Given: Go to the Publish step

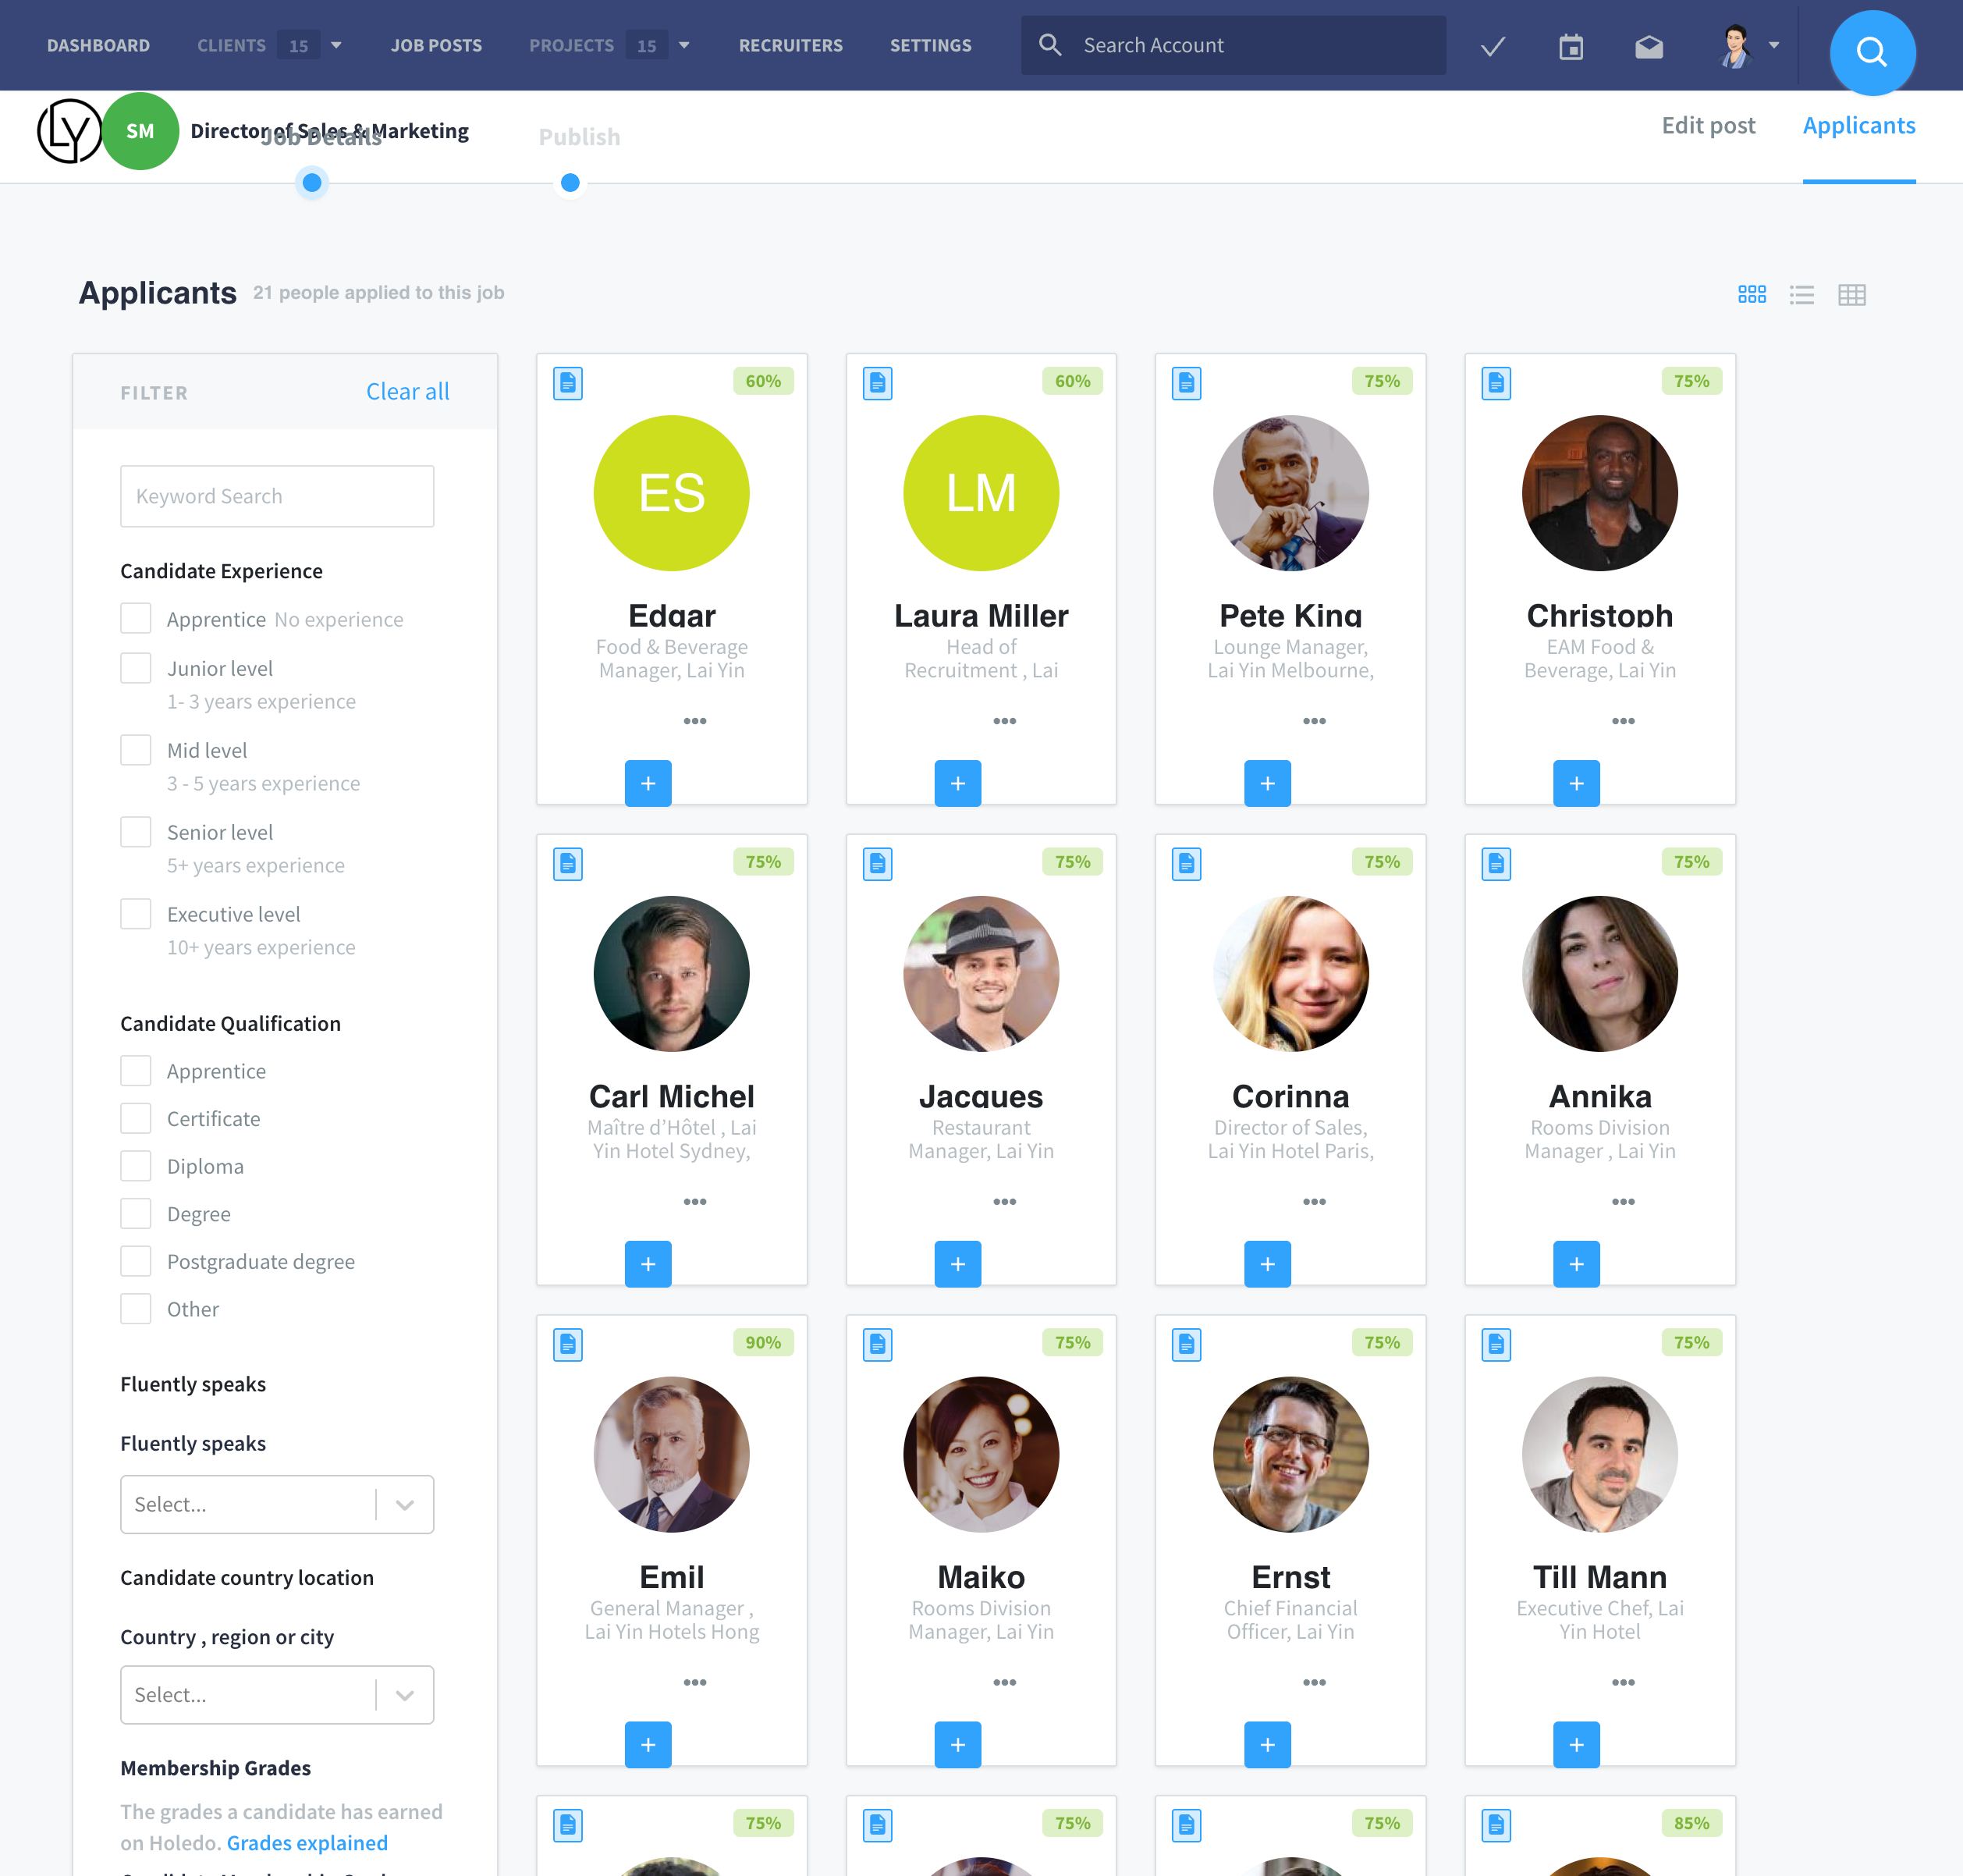Looking at the screenshot, I should coord(579,137).
